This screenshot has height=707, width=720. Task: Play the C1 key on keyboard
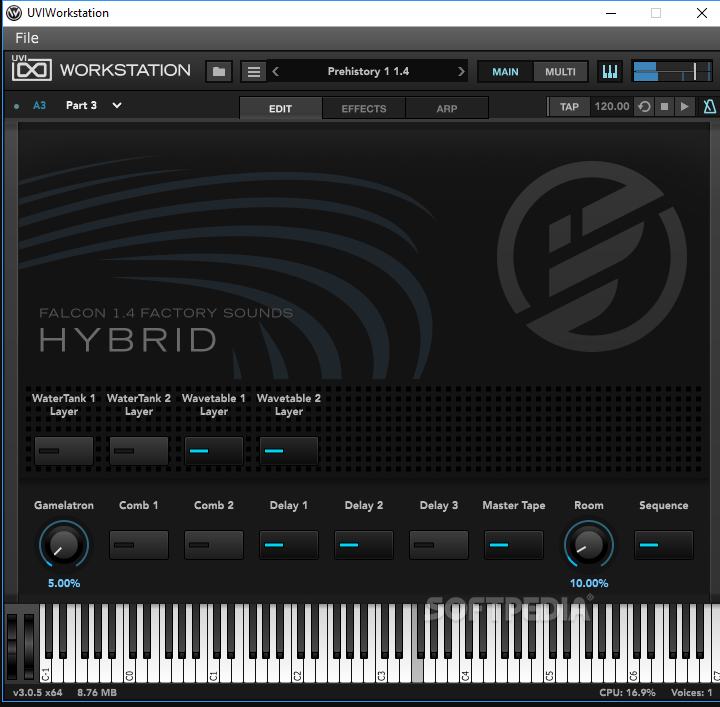tap(214, 668)
